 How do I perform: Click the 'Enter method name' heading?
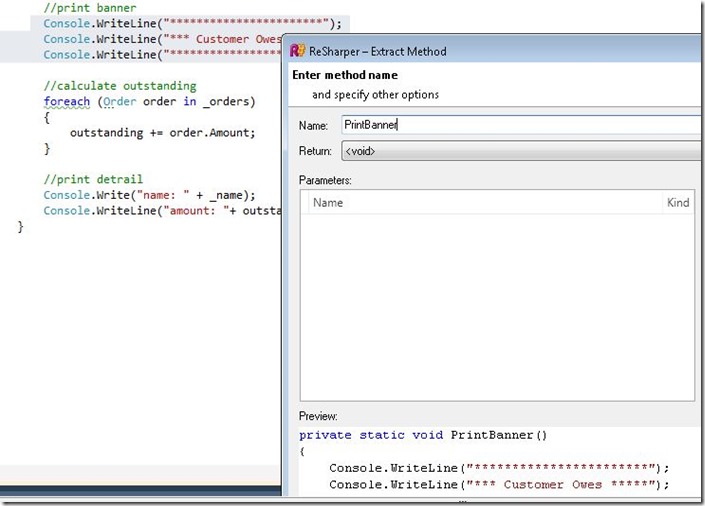point(345,75)
